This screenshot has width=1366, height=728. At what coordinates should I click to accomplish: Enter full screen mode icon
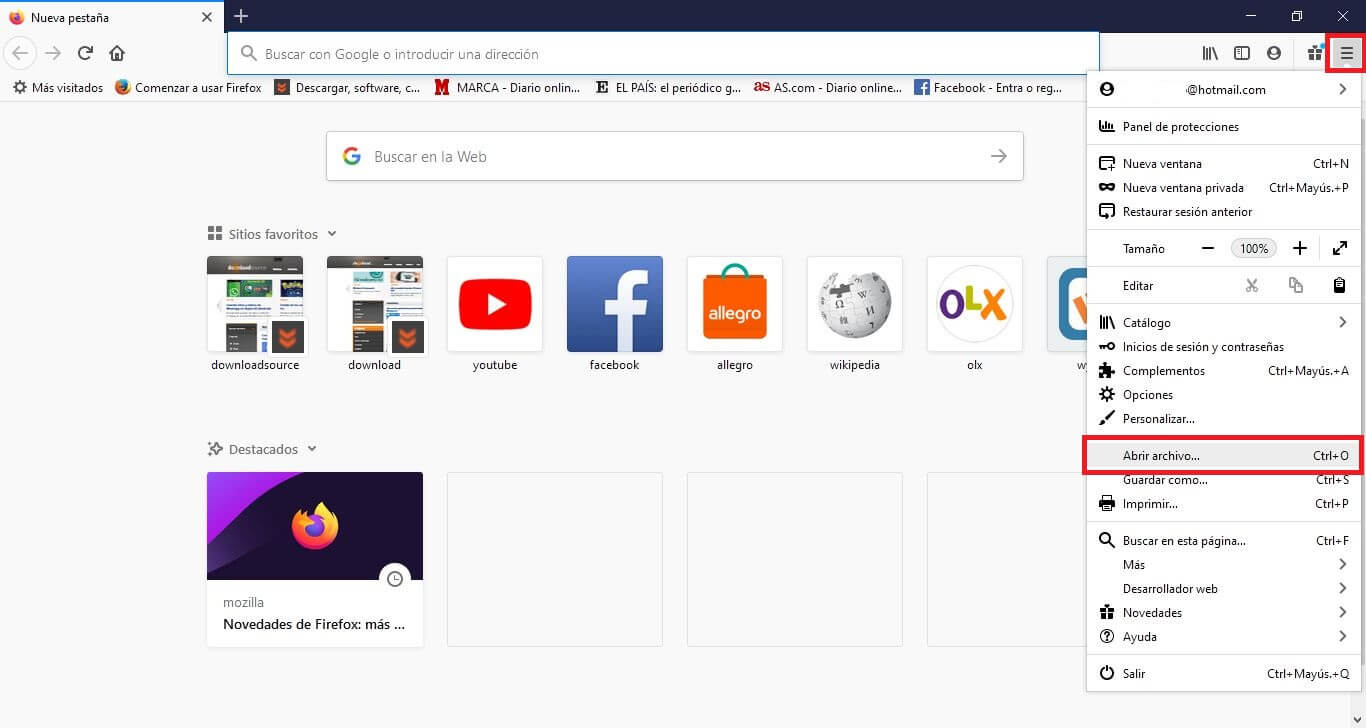pos(1340,248)
